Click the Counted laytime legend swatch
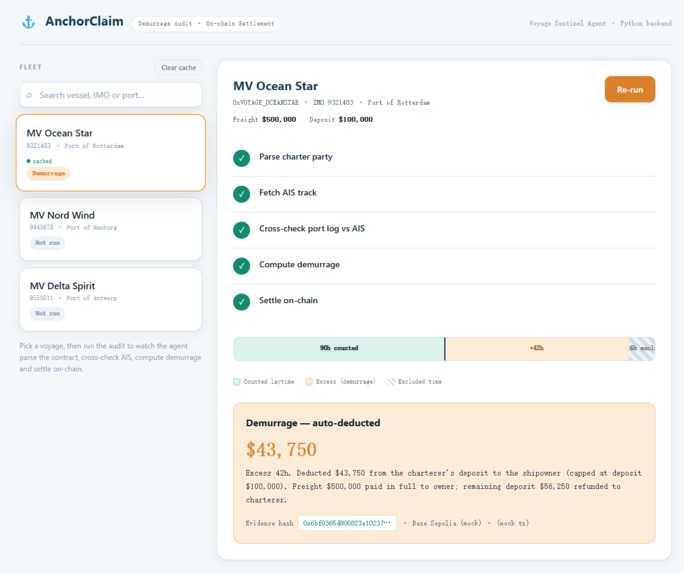The height and width of the screenshot is (573, 684). pyautogui.click(x=237, y=382)
